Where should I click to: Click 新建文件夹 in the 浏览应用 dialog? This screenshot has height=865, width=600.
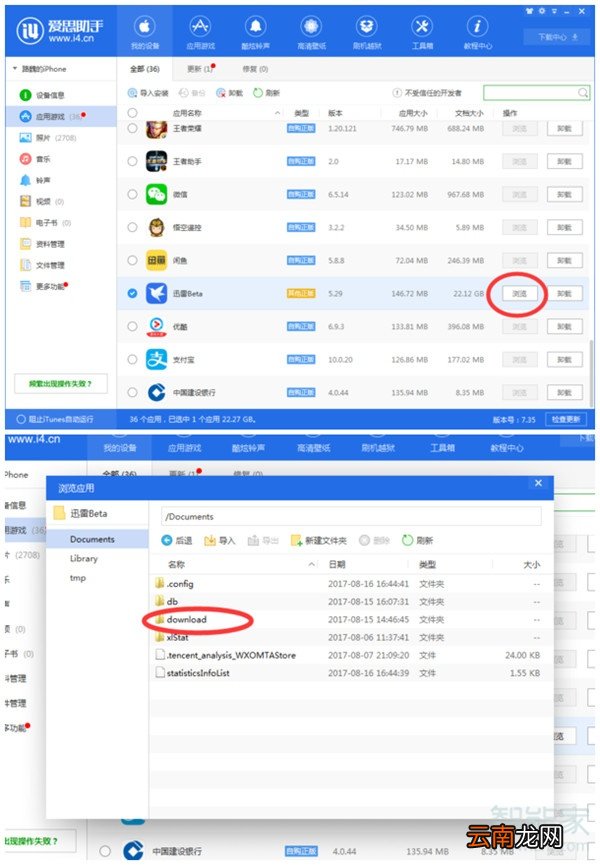point(319,540)
